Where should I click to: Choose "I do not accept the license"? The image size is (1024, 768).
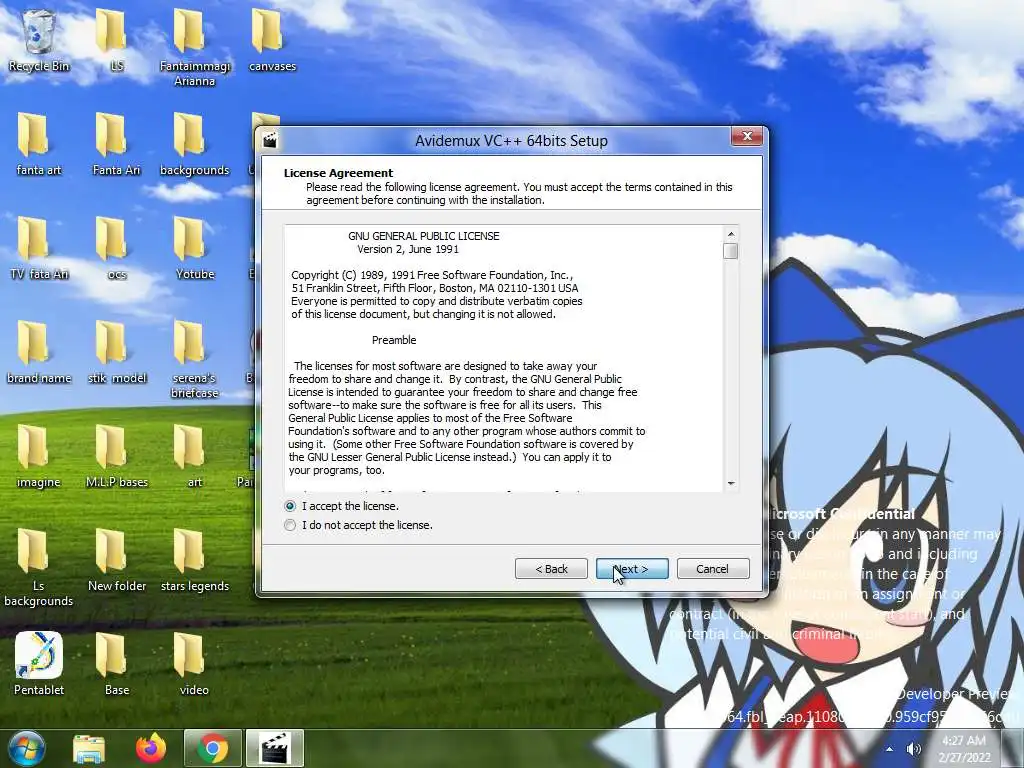(x=359, y=525)
